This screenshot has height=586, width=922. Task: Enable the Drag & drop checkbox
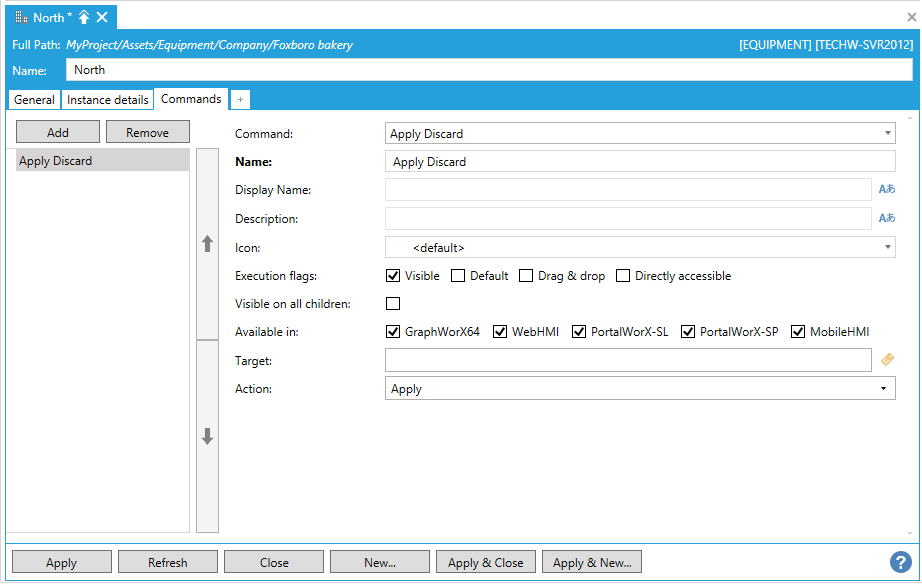tap(526, 276)
